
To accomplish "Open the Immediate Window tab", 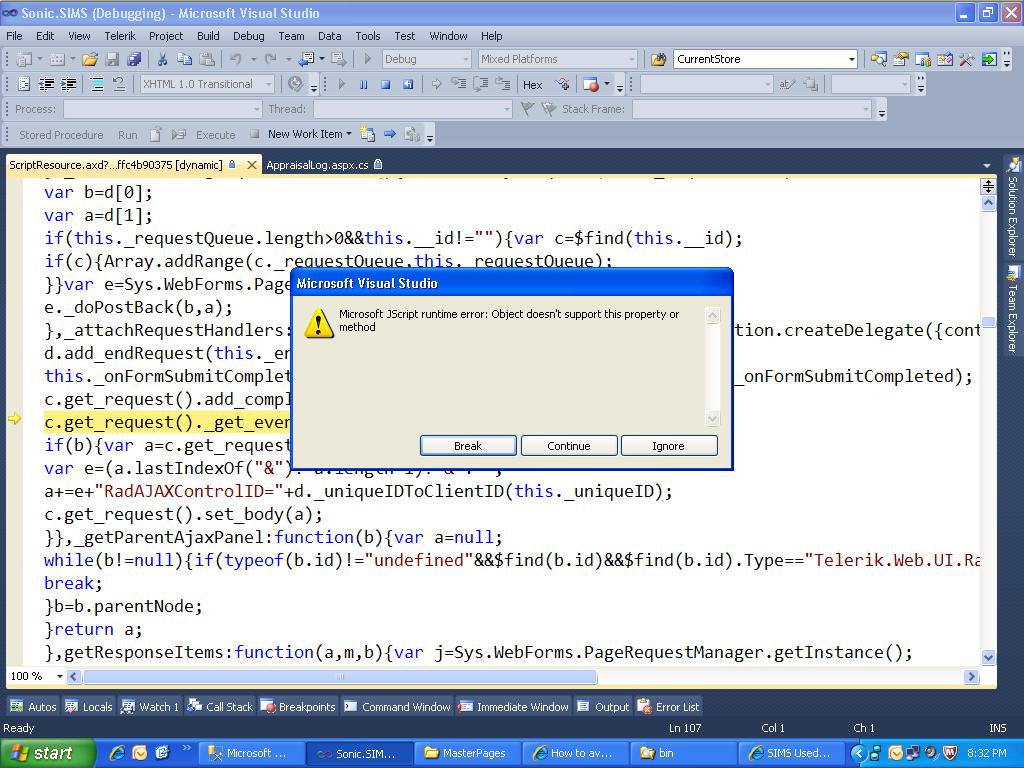I will click(514, 707).
